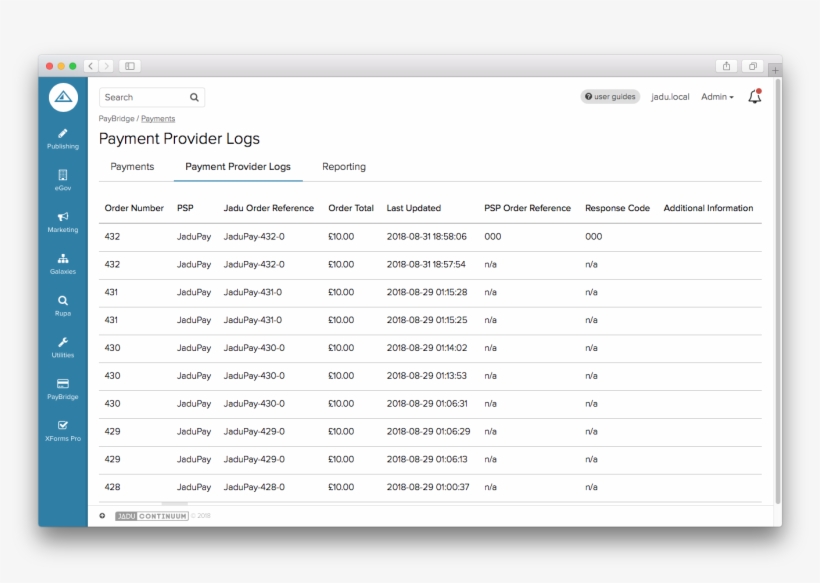Open the notifications bell
The height and width of the screenshot is (583, 820).
[755, 96]
